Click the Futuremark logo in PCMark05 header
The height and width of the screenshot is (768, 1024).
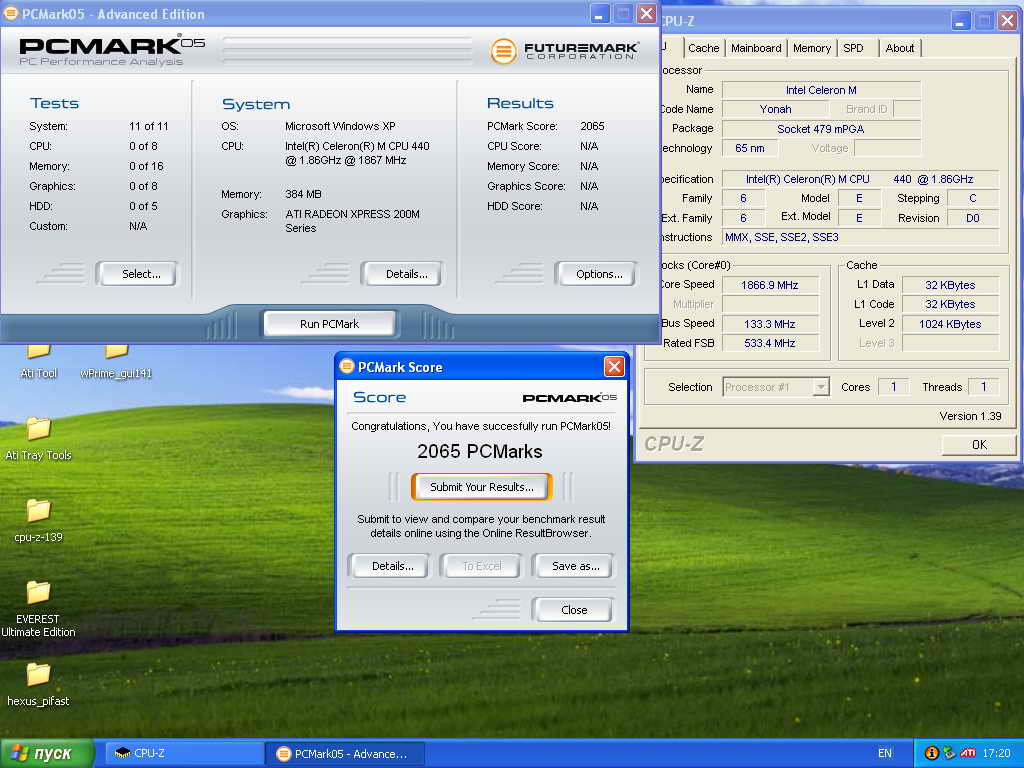tap(564, 51)
